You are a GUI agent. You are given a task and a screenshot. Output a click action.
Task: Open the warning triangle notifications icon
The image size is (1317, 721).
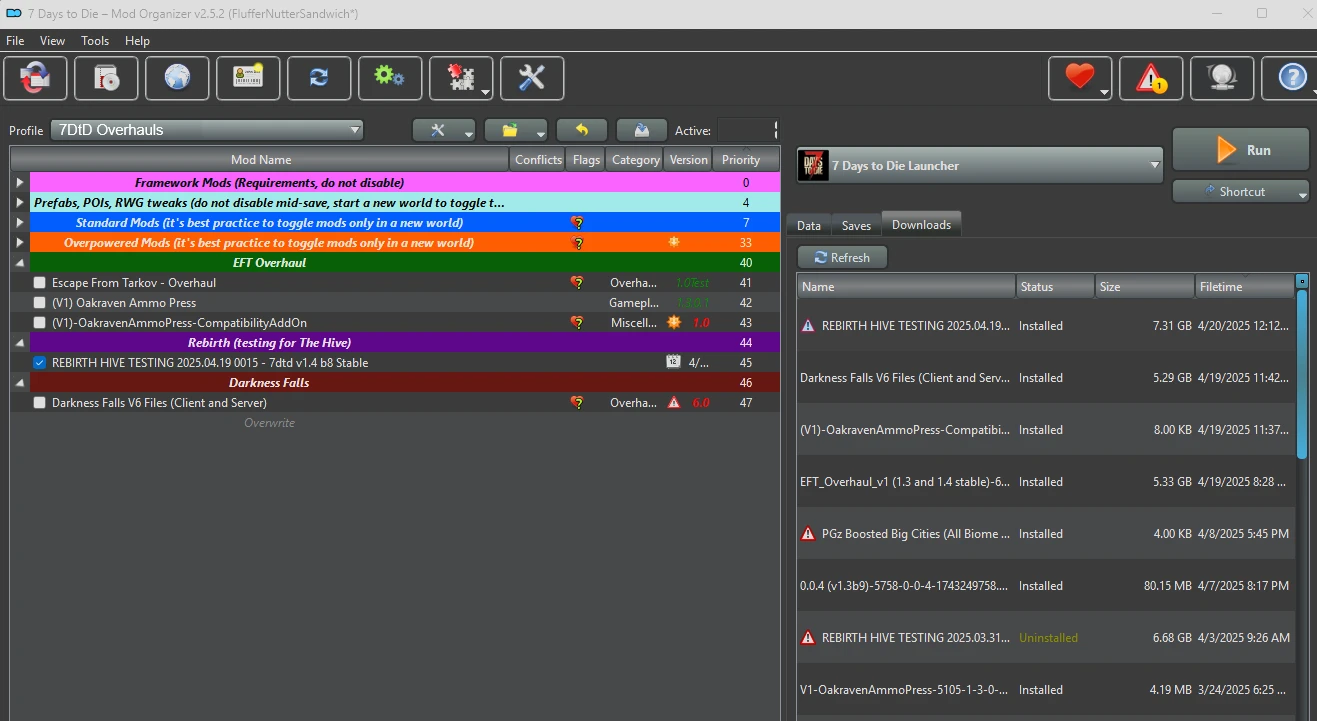(x=1151, y=78)
